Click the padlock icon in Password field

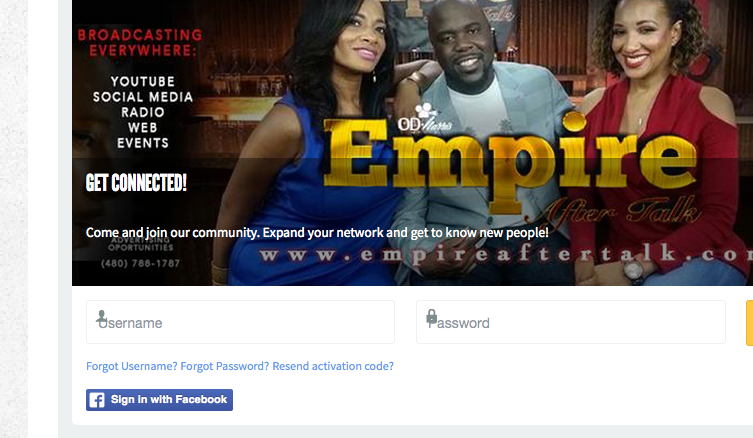[x=432, y=316]
